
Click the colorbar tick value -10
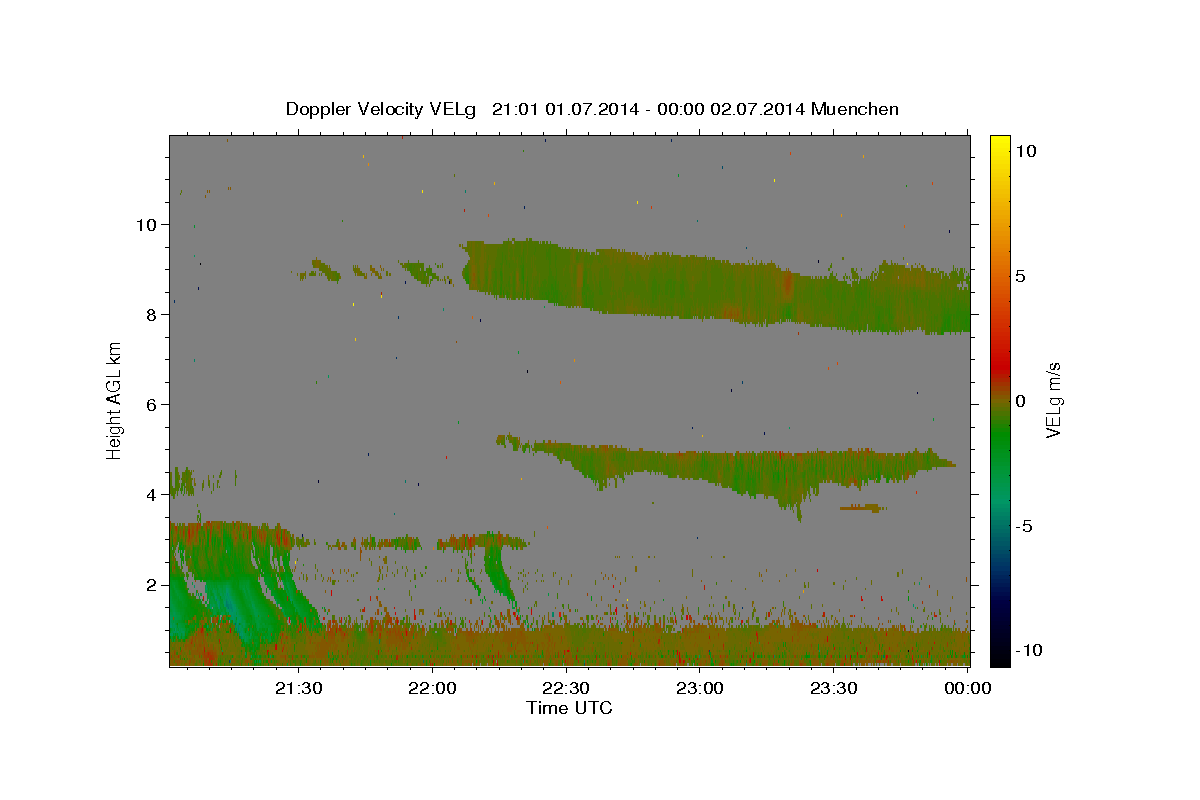coord(1028,650)
